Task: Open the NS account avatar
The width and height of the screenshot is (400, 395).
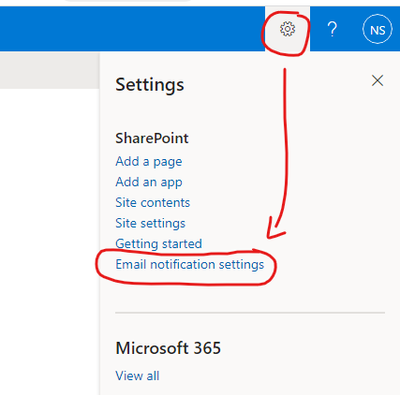Action: pos(377,29)
